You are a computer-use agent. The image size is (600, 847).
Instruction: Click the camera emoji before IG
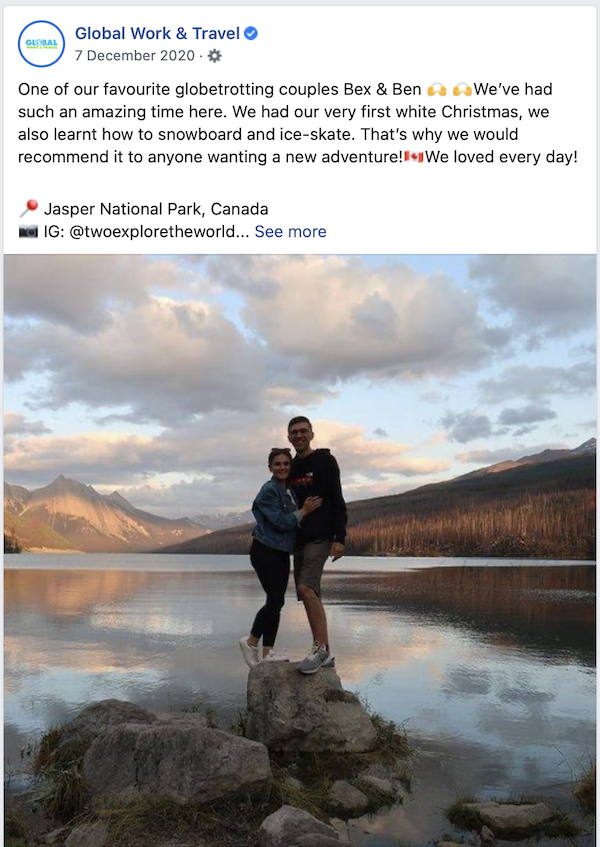[28, 231]
